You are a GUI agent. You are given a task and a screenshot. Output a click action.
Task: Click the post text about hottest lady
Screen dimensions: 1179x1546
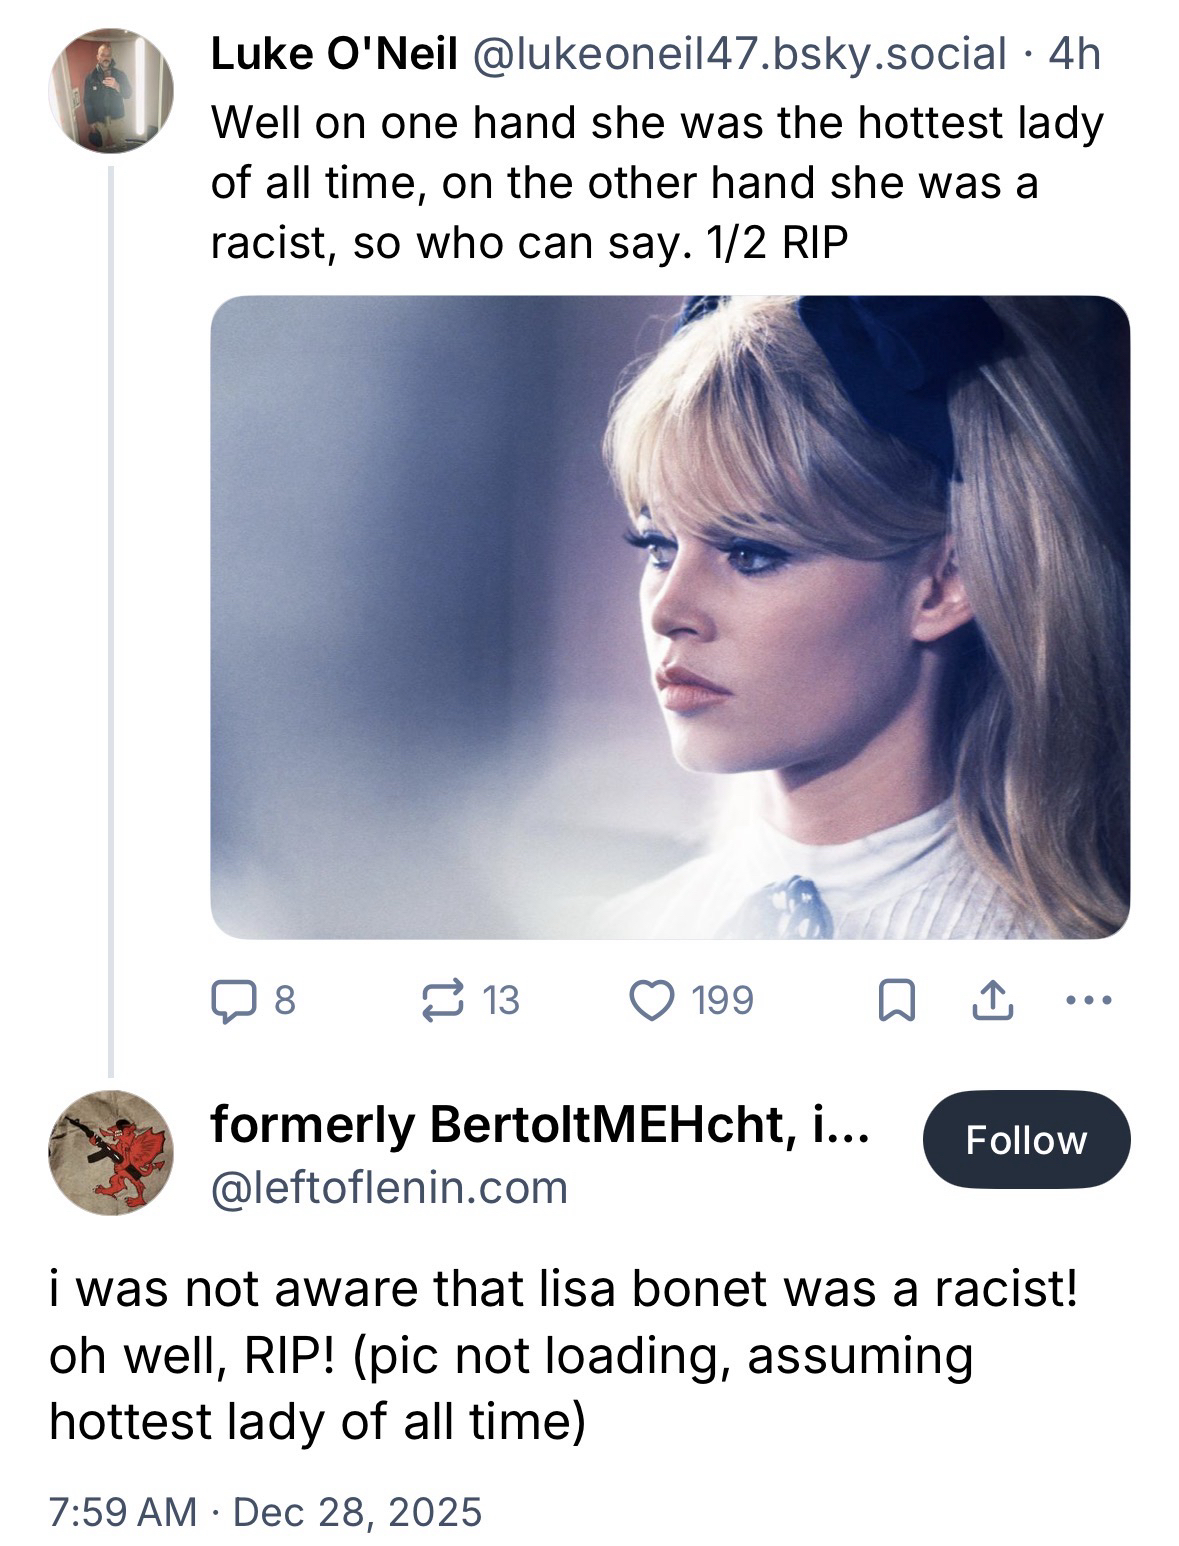click(x=656, y=183)
